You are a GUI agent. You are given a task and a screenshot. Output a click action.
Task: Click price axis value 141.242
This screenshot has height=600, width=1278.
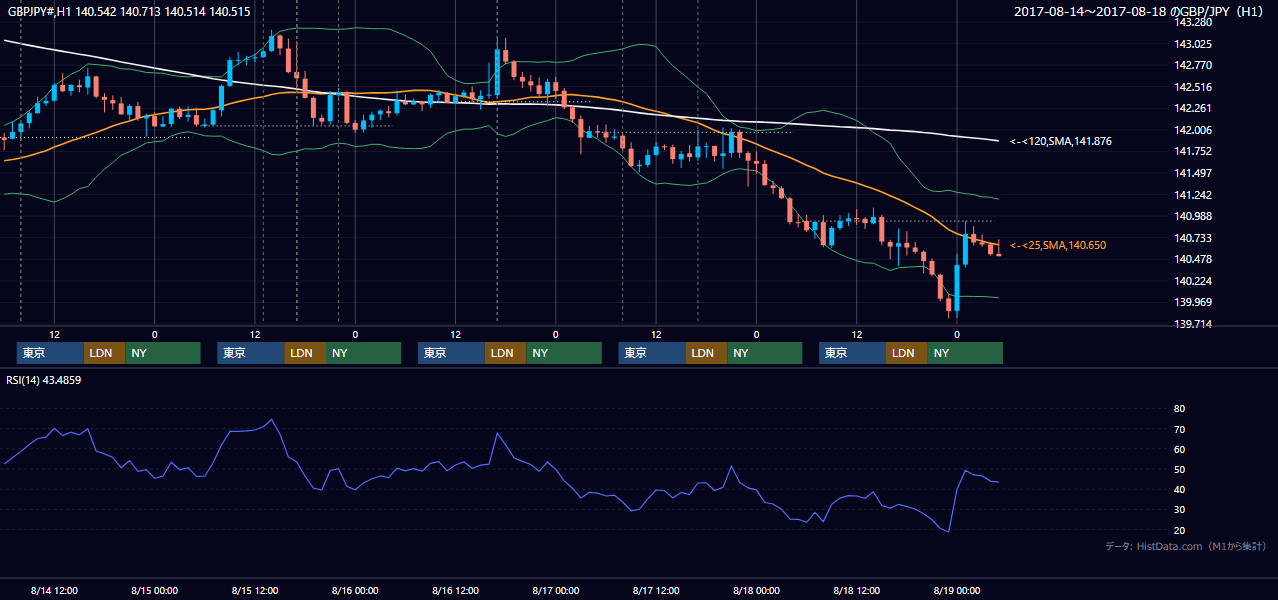point(1193,195)
